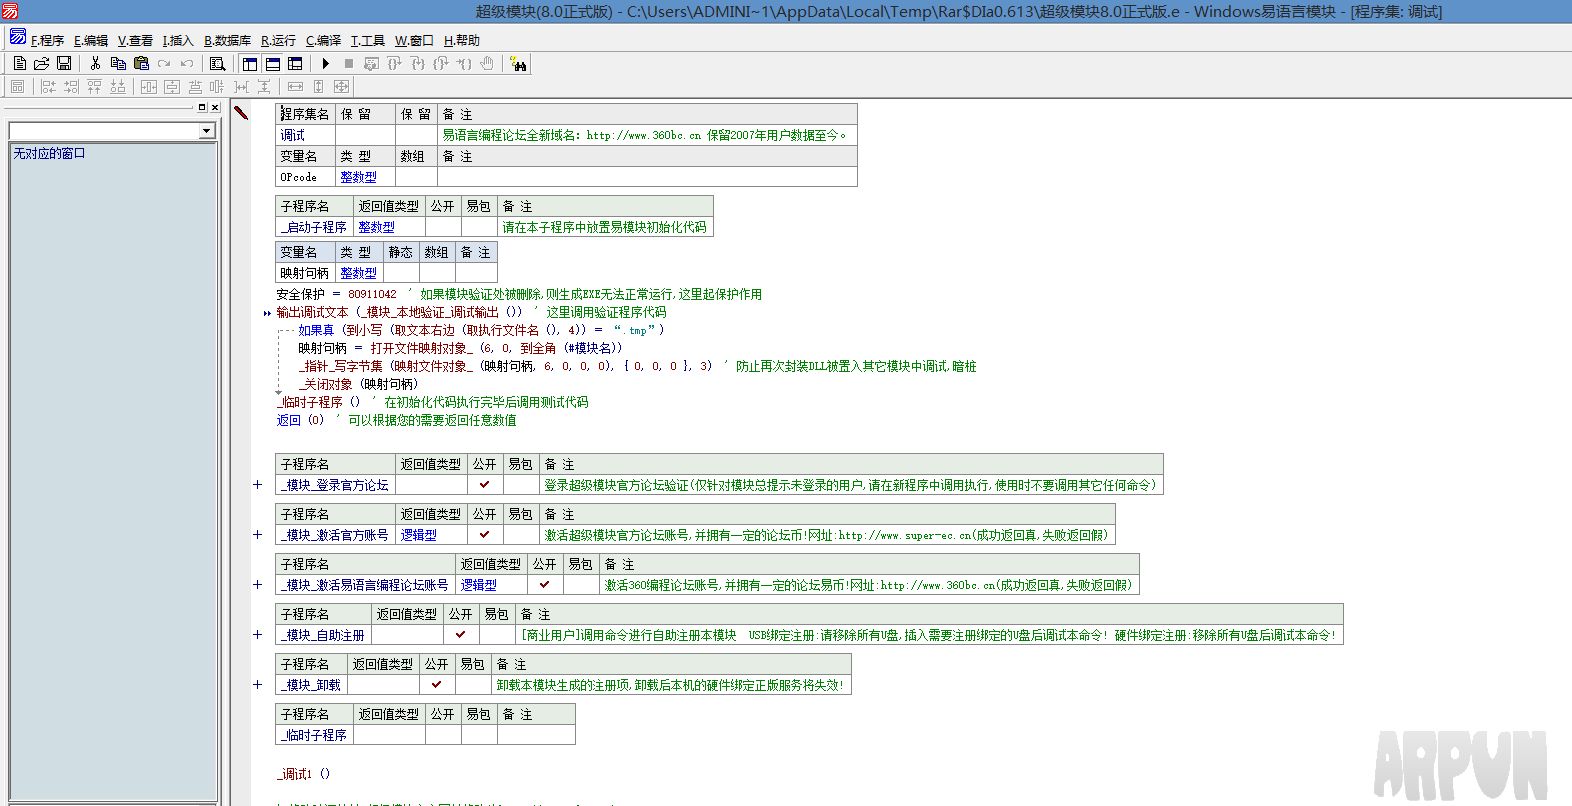Open the T.工具 menu

(x=367, y=40)
